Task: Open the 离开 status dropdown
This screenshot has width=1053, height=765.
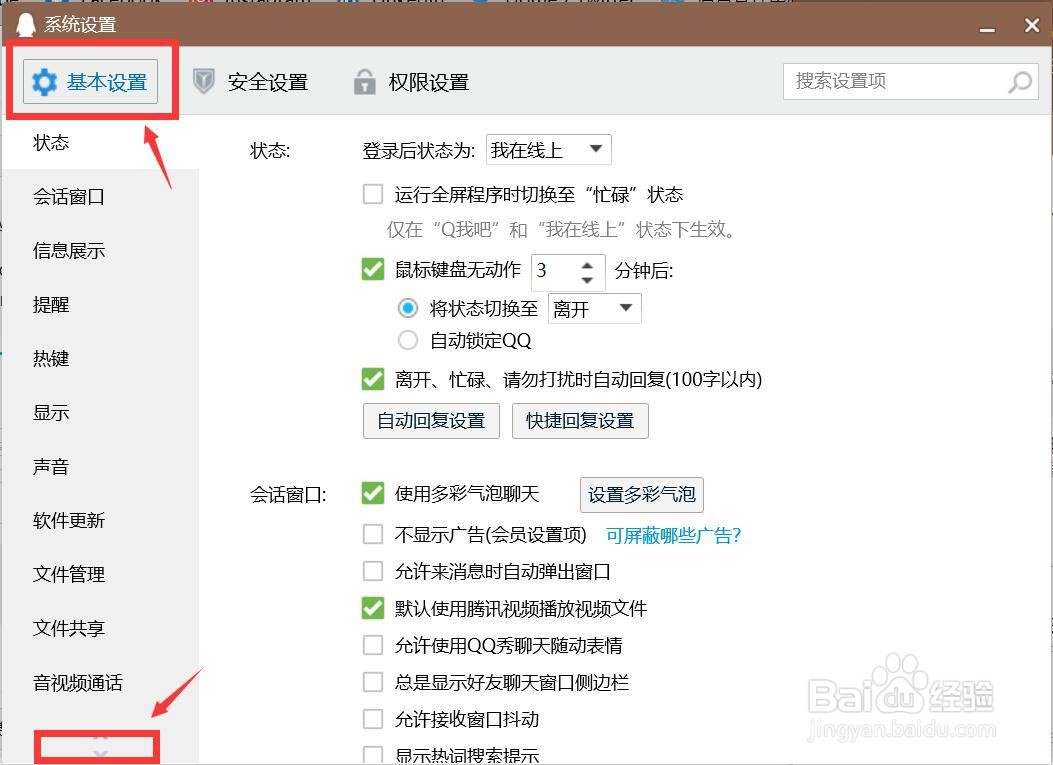Action: [x=594, y=309]
